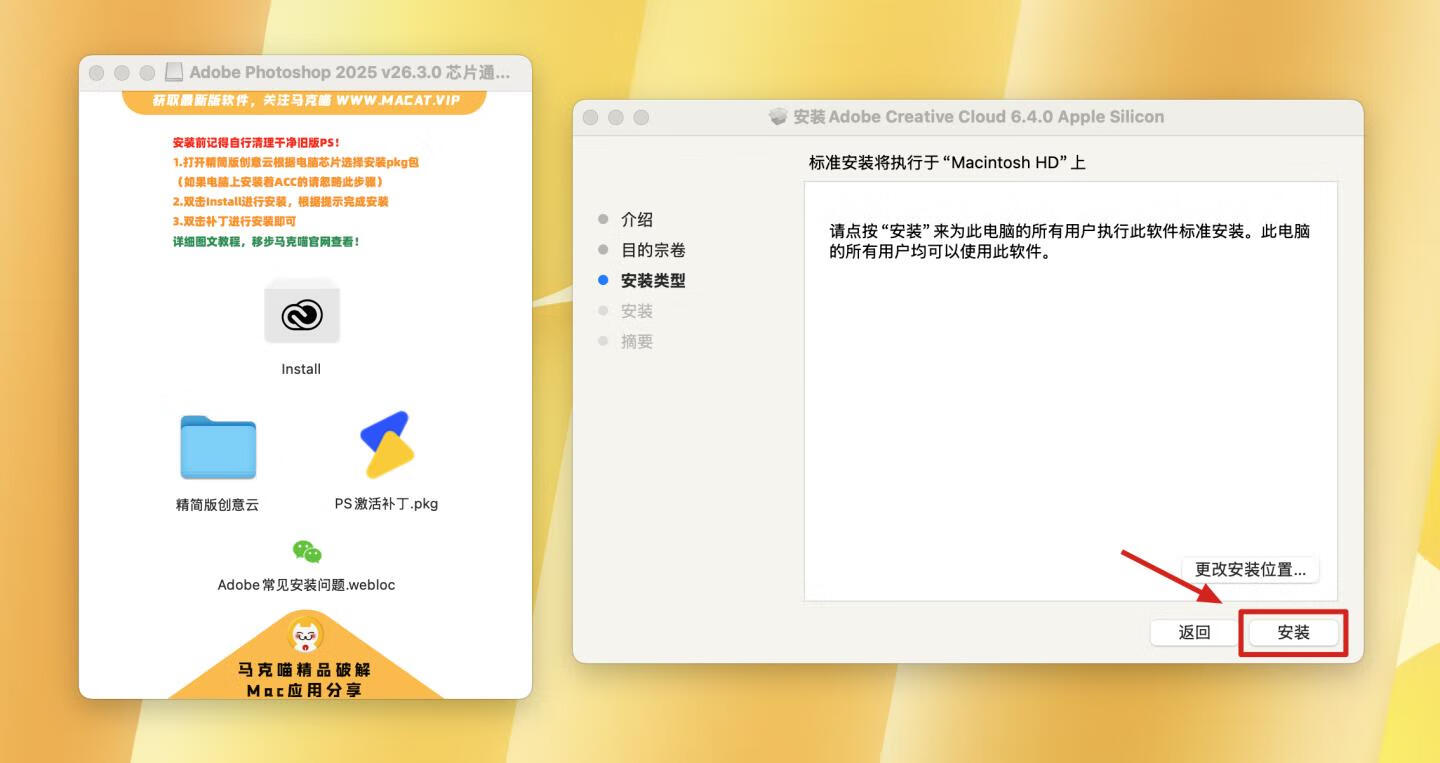The height and width of the screenshot is (763, 1440).
Task: Click the Adobe常见安装问题.webloc file name
Action: coord(306,585)
